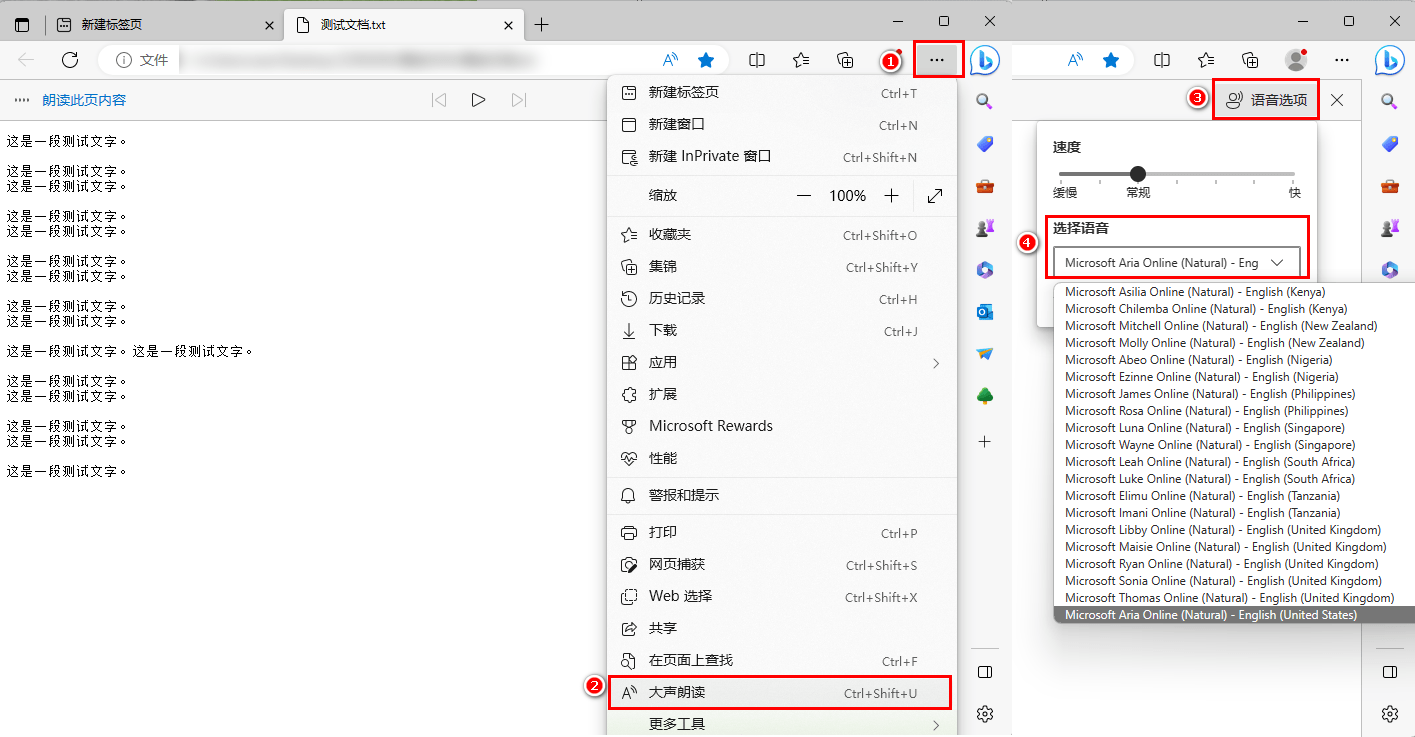Viewport: 1415px width, 737px height.
Task: Open Bing Copilot sidebar icon
Action: click(x=984, y=60)
